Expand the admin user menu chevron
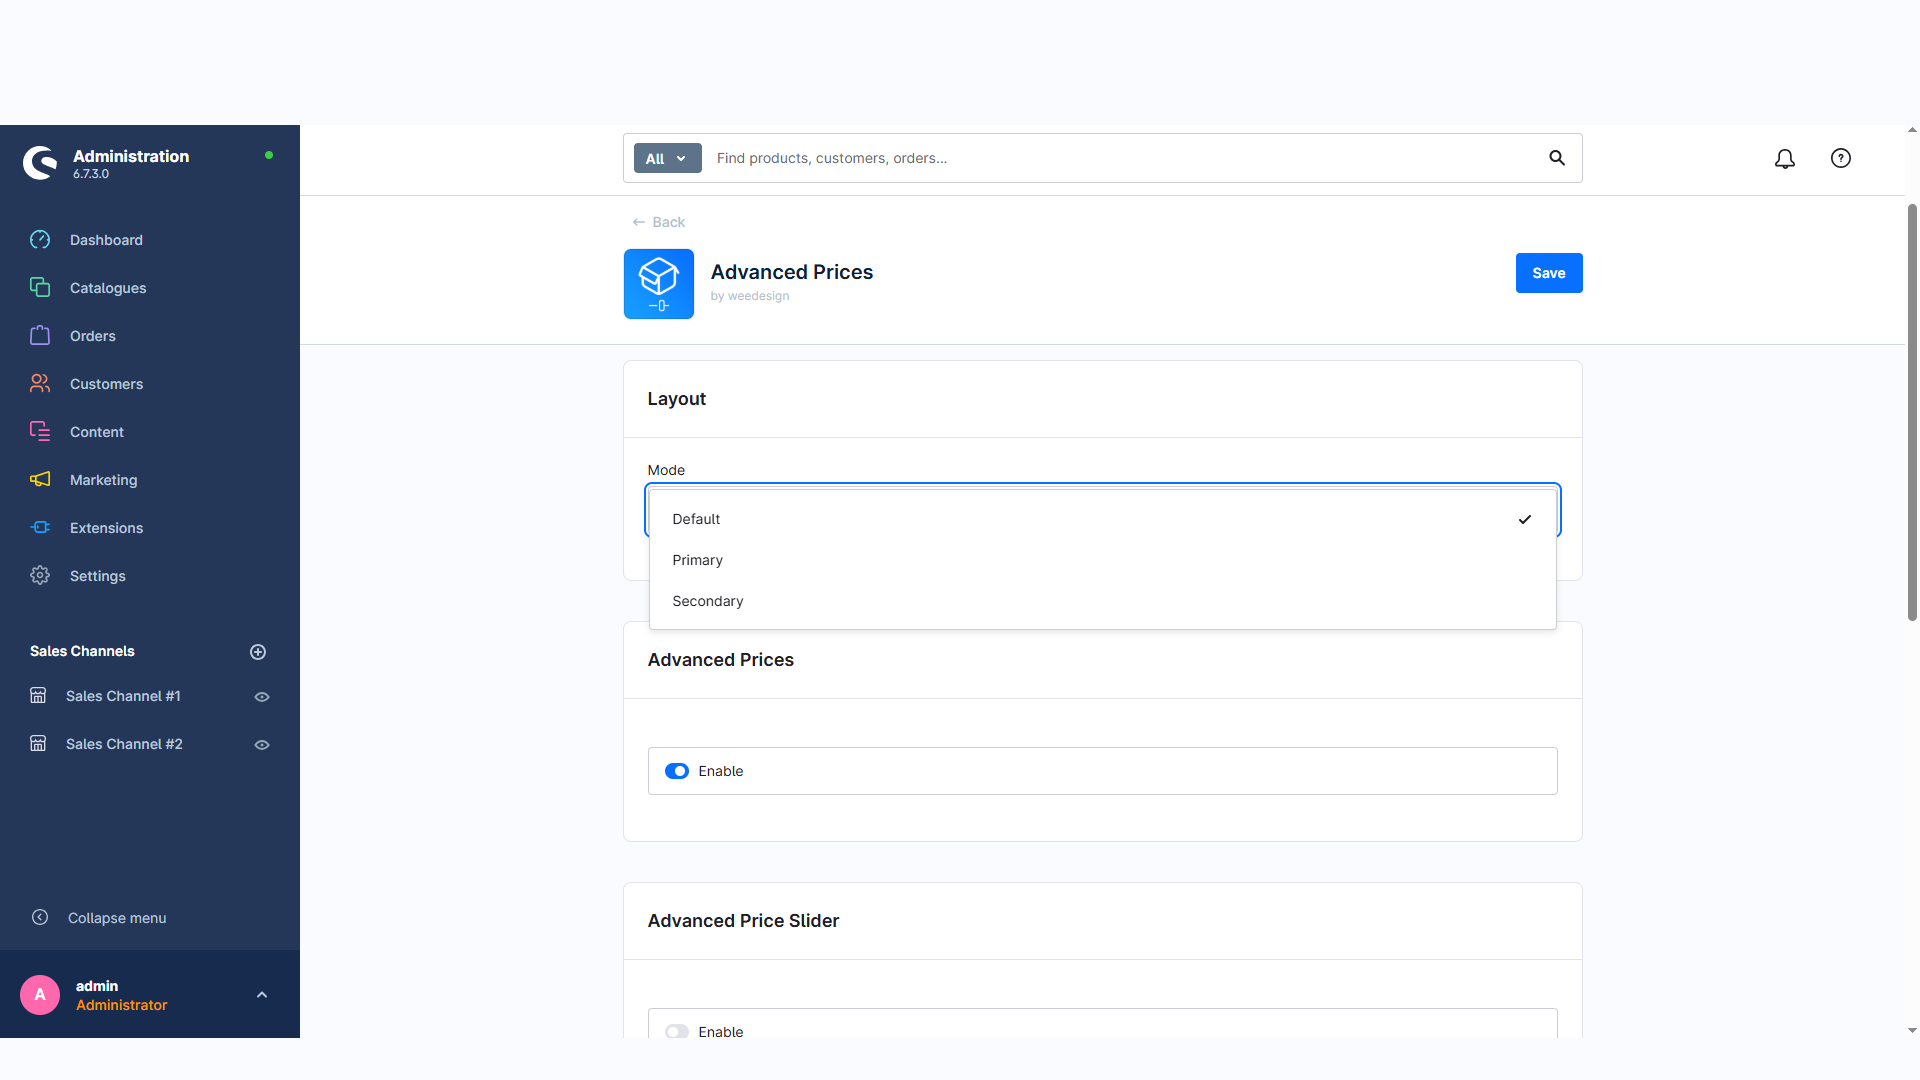Screen dimensions: 1920x1080 (262, 995)
